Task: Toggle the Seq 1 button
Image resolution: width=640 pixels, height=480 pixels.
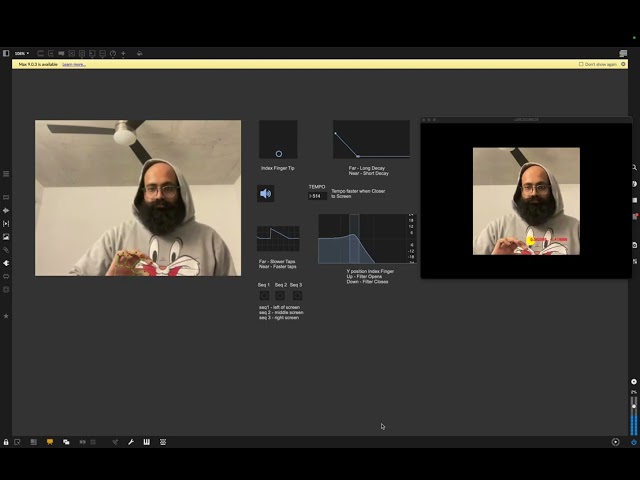Action: [x=264, y=296]
